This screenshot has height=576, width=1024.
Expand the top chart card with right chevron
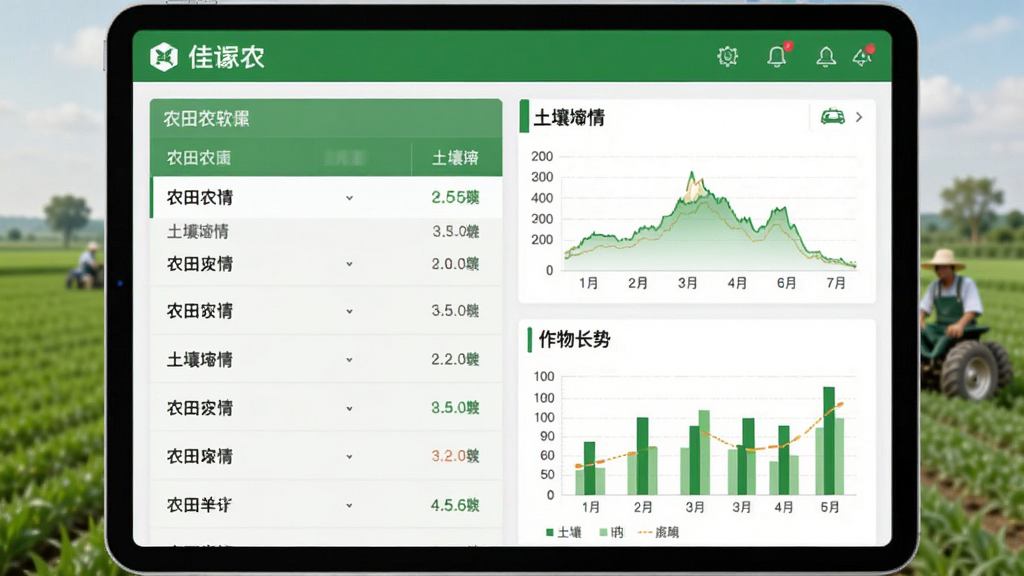pyautogui.click(x=859, y=117)
